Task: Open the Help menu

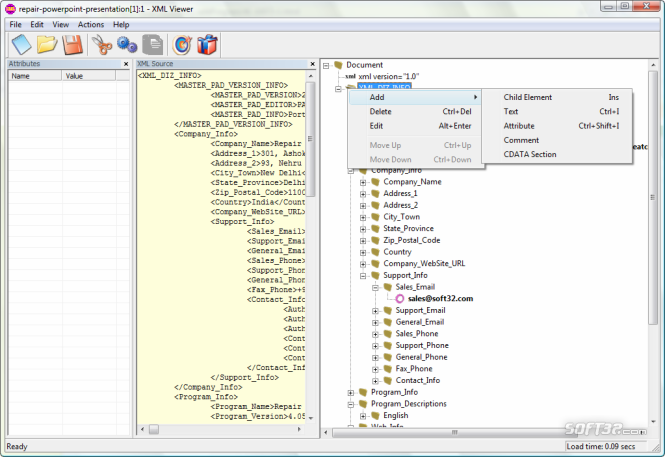Action: (121, 25)
